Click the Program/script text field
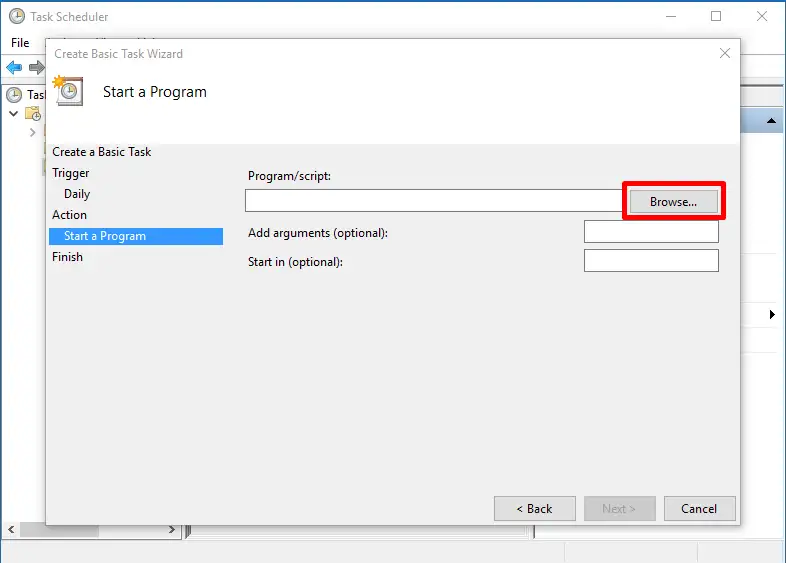 [x=433, y=201]
